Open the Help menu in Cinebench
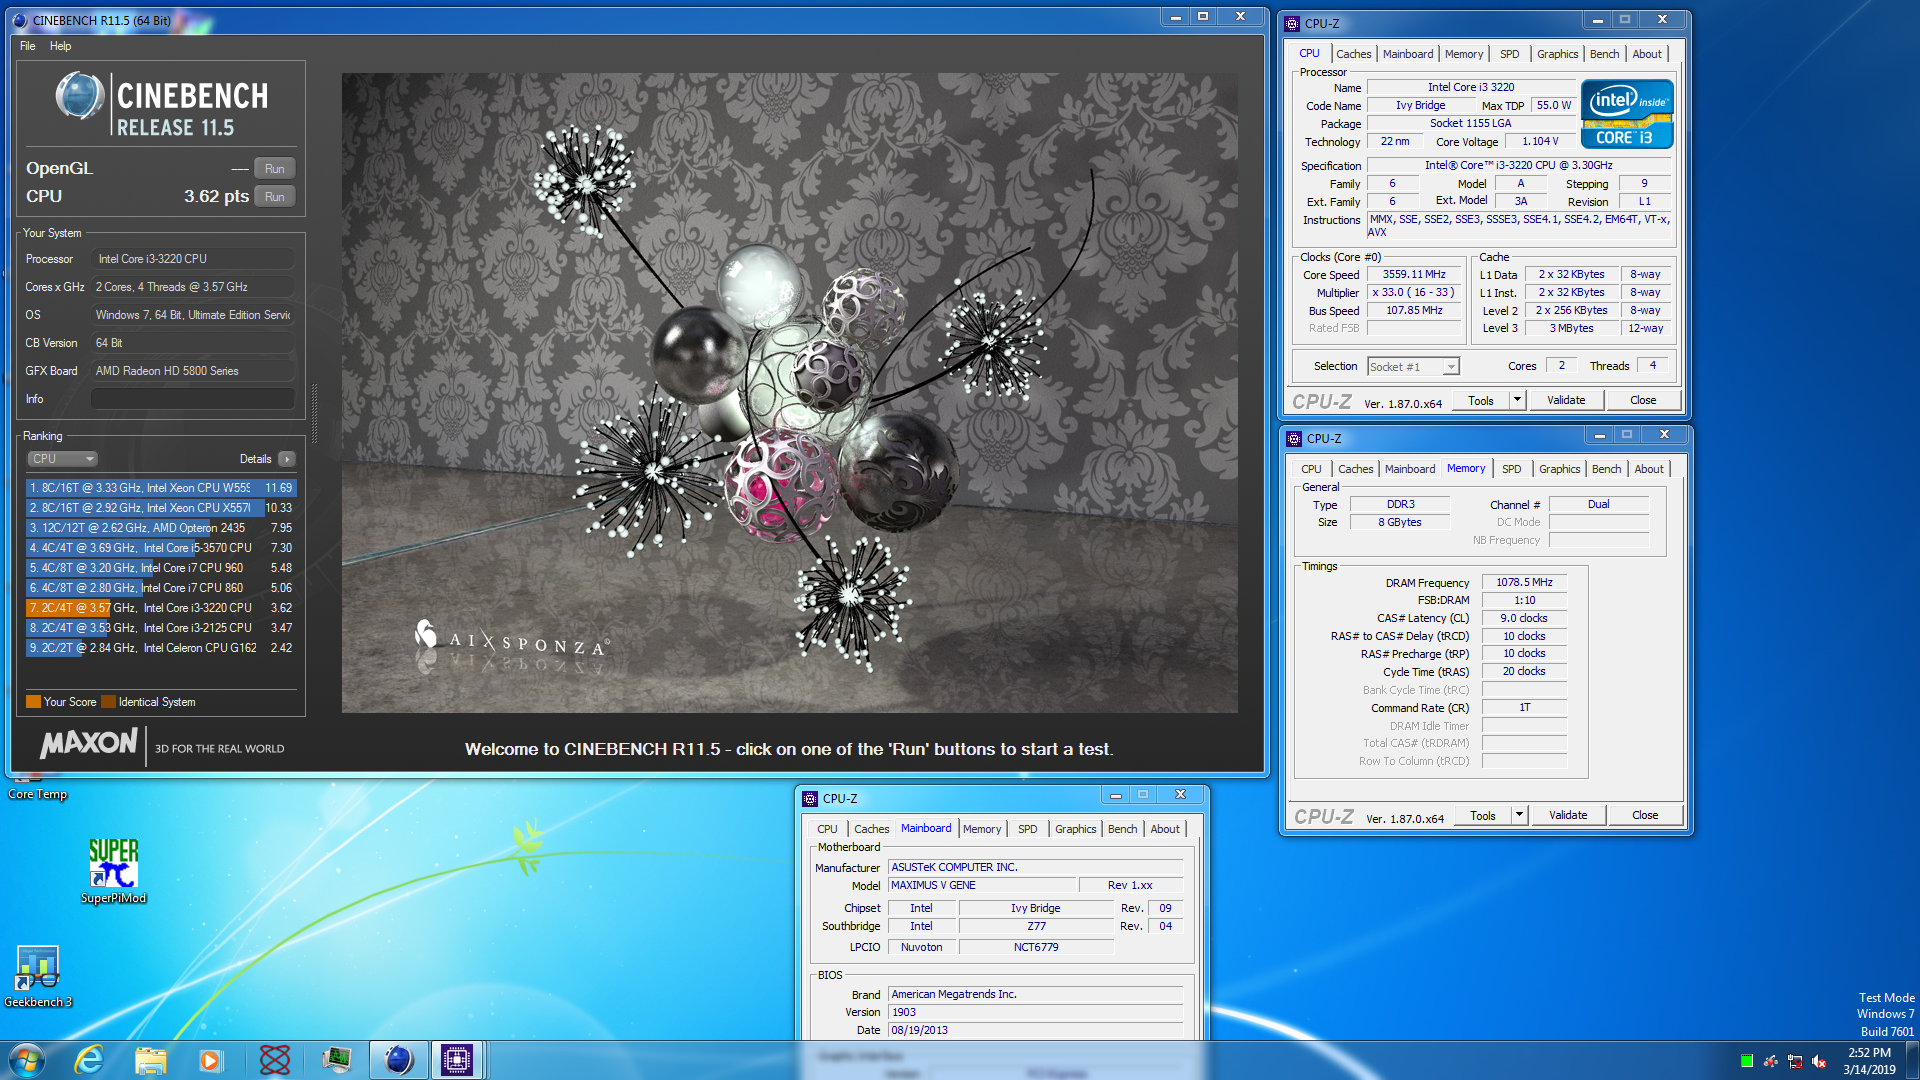 pyautogui.click(x=60, y=46)
